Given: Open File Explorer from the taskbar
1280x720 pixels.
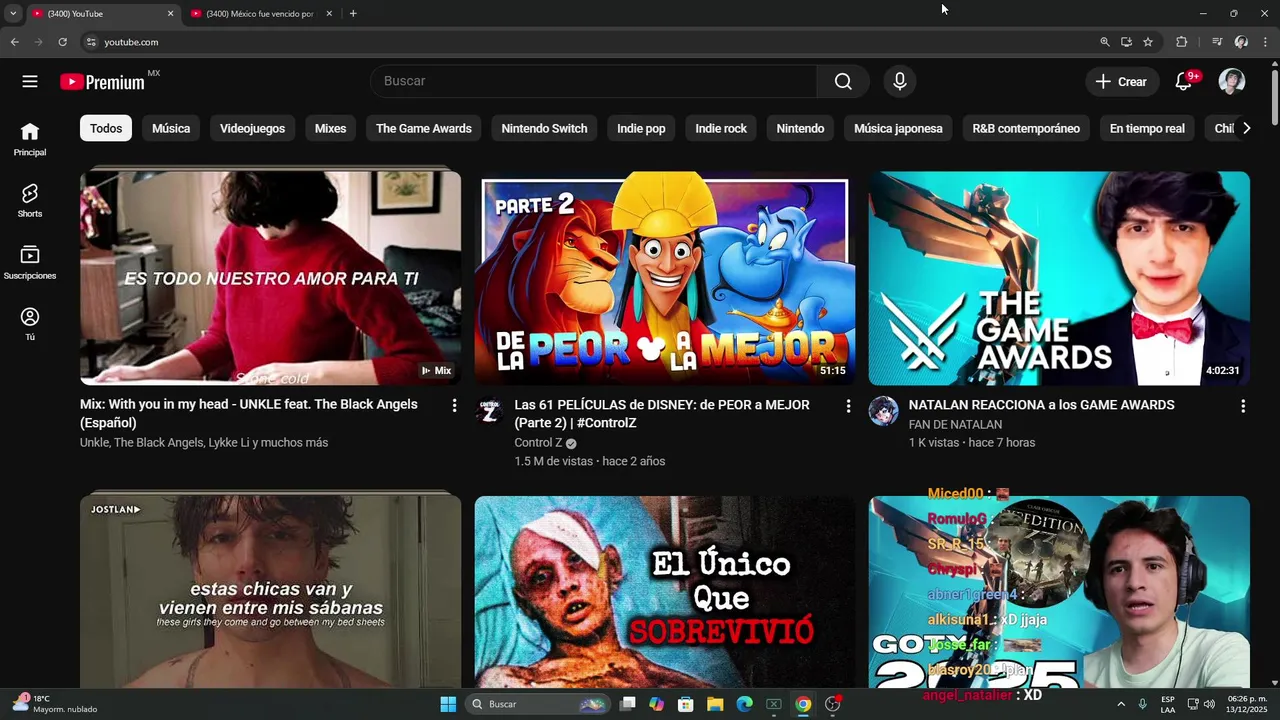Looking at the screenshot, I should (715, 704).
